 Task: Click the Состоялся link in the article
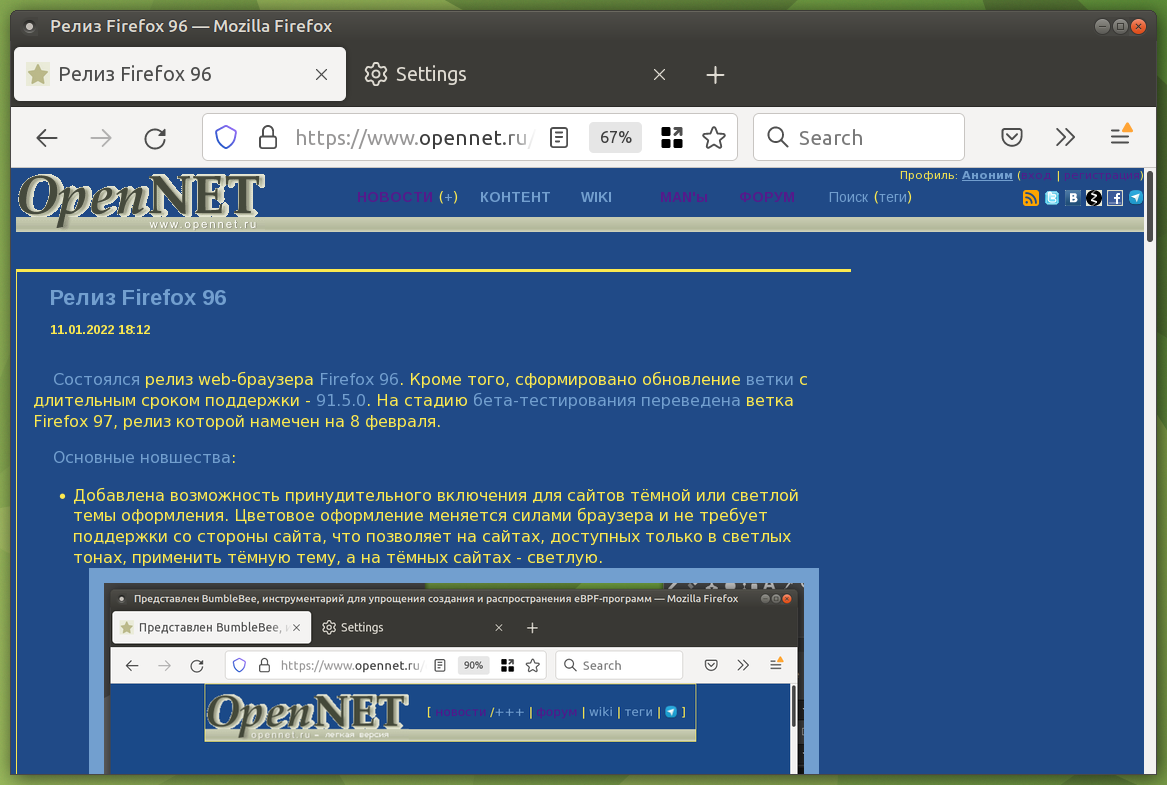(x=96, y=379)
